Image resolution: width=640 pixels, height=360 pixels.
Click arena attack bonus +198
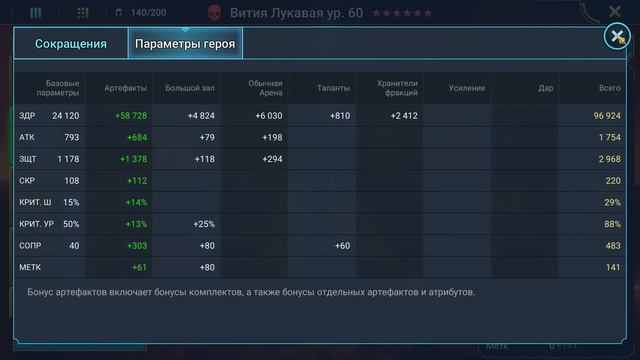272,138
